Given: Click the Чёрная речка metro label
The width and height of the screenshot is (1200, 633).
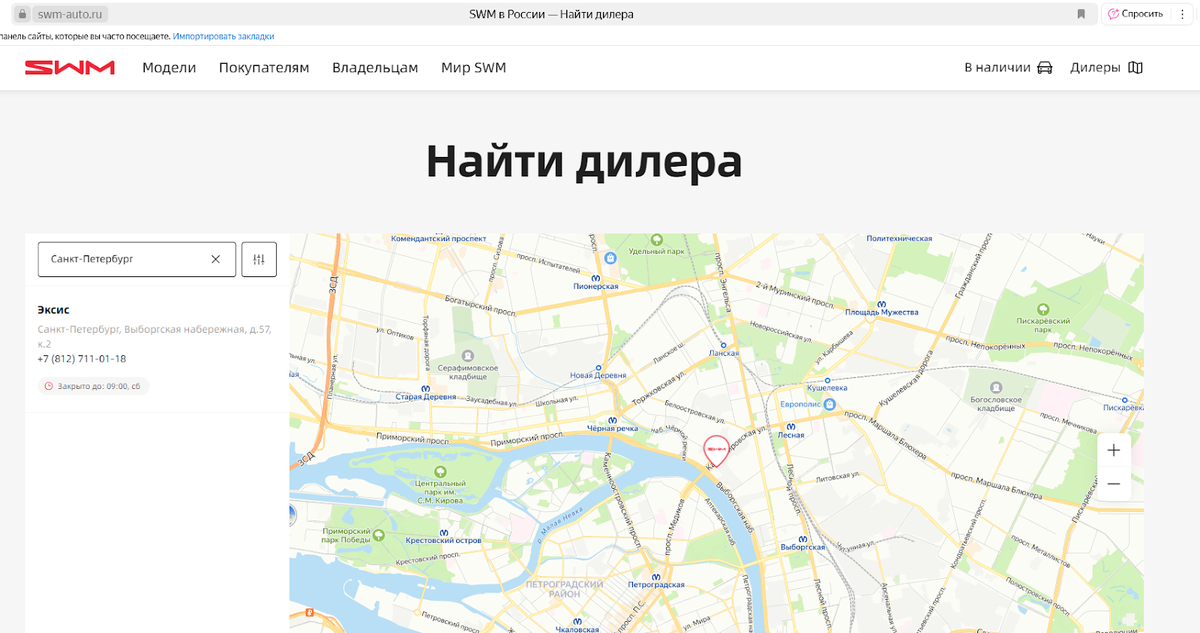Looking at the screenshot, I should (613, 428).
